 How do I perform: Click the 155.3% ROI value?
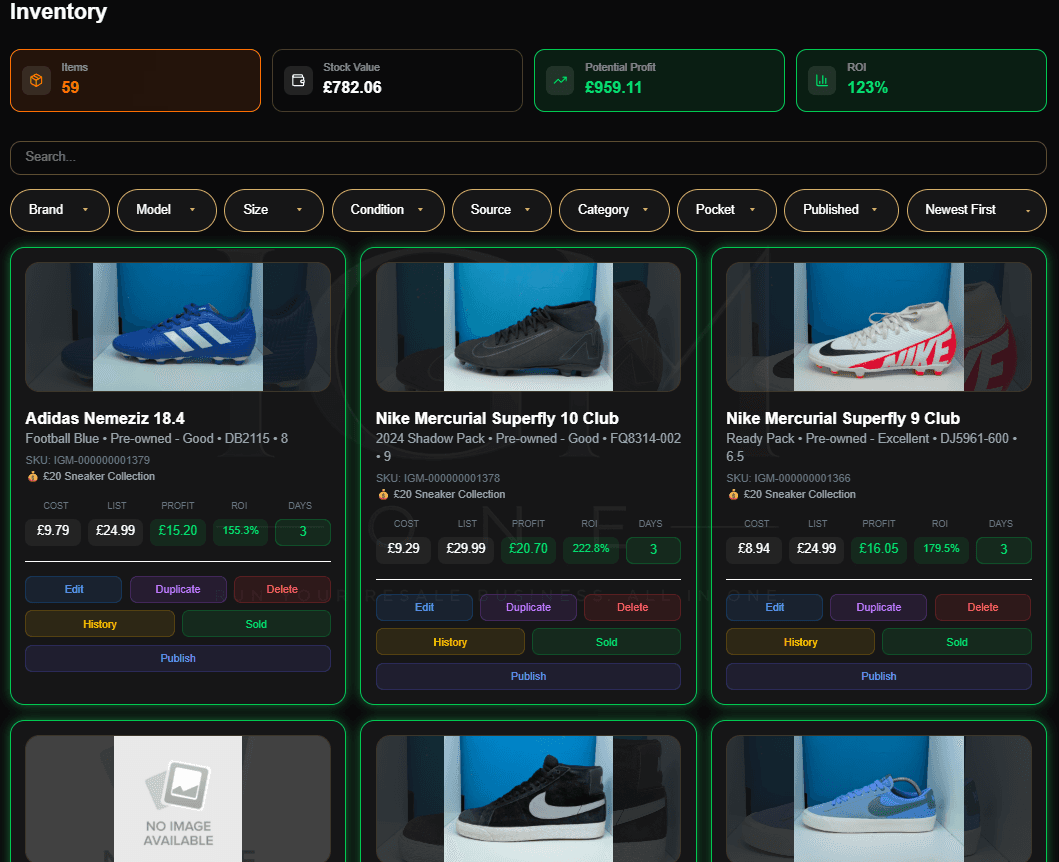(x=240, y=531)
